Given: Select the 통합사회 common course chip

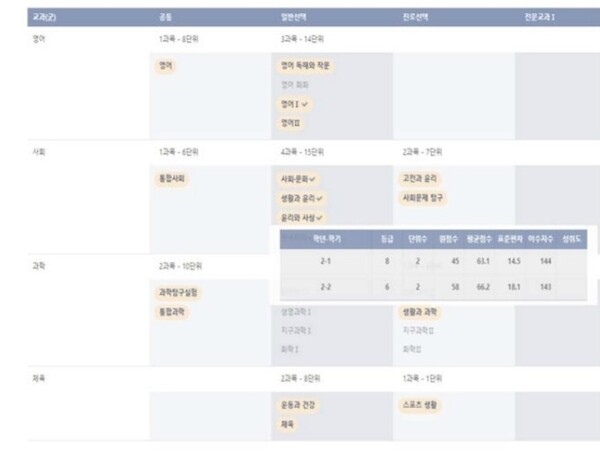Looking at the screenshot, I should click(172, 179).
